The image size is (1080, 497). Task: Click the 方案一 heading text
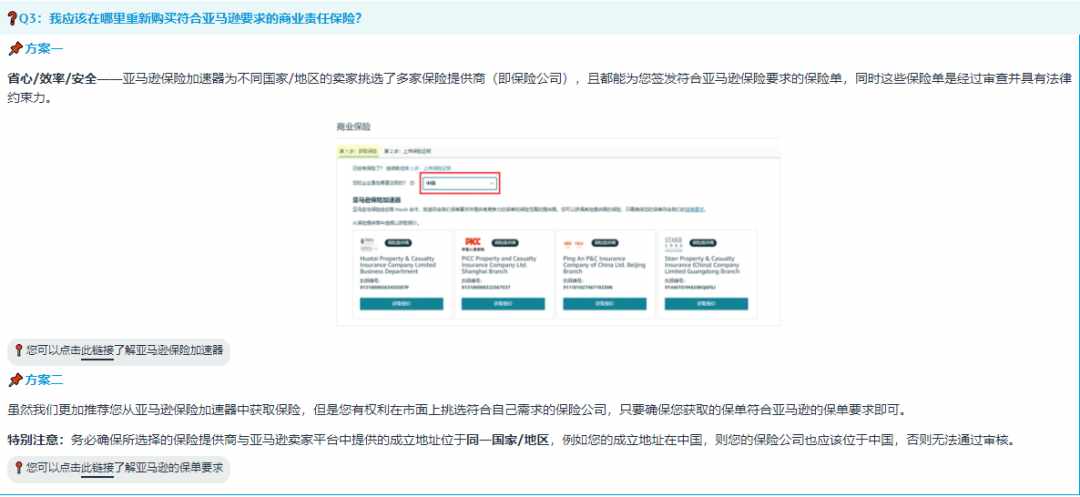pyautogui.click(x=44, y=49)
